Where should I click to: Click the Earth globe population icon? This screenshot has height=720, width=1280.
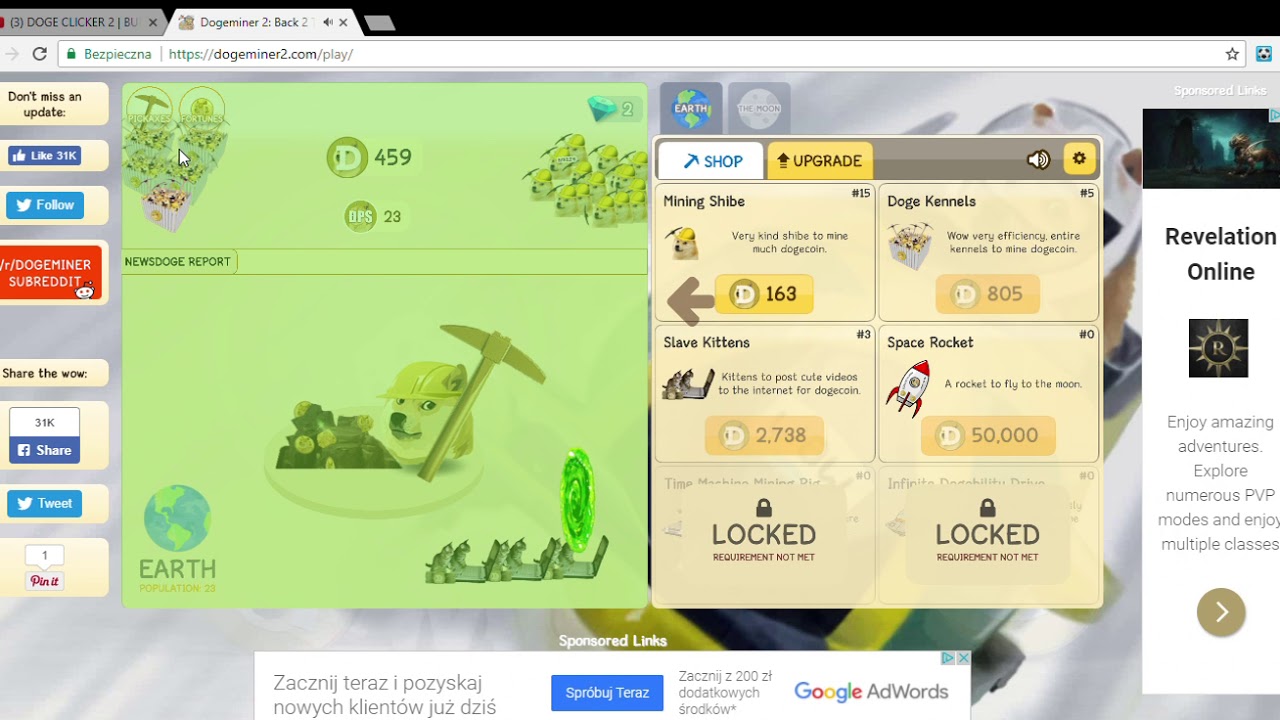tap(177, 520)
